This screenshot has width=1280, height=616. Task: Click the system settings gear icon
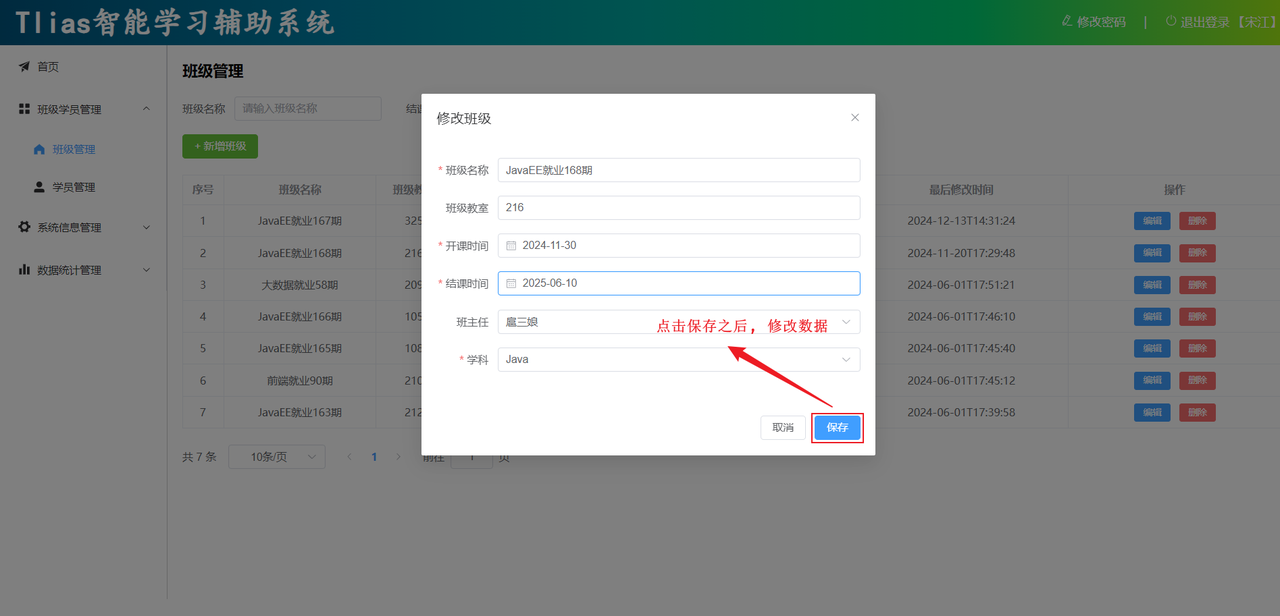pyautogui.click(x=24, y=227)
